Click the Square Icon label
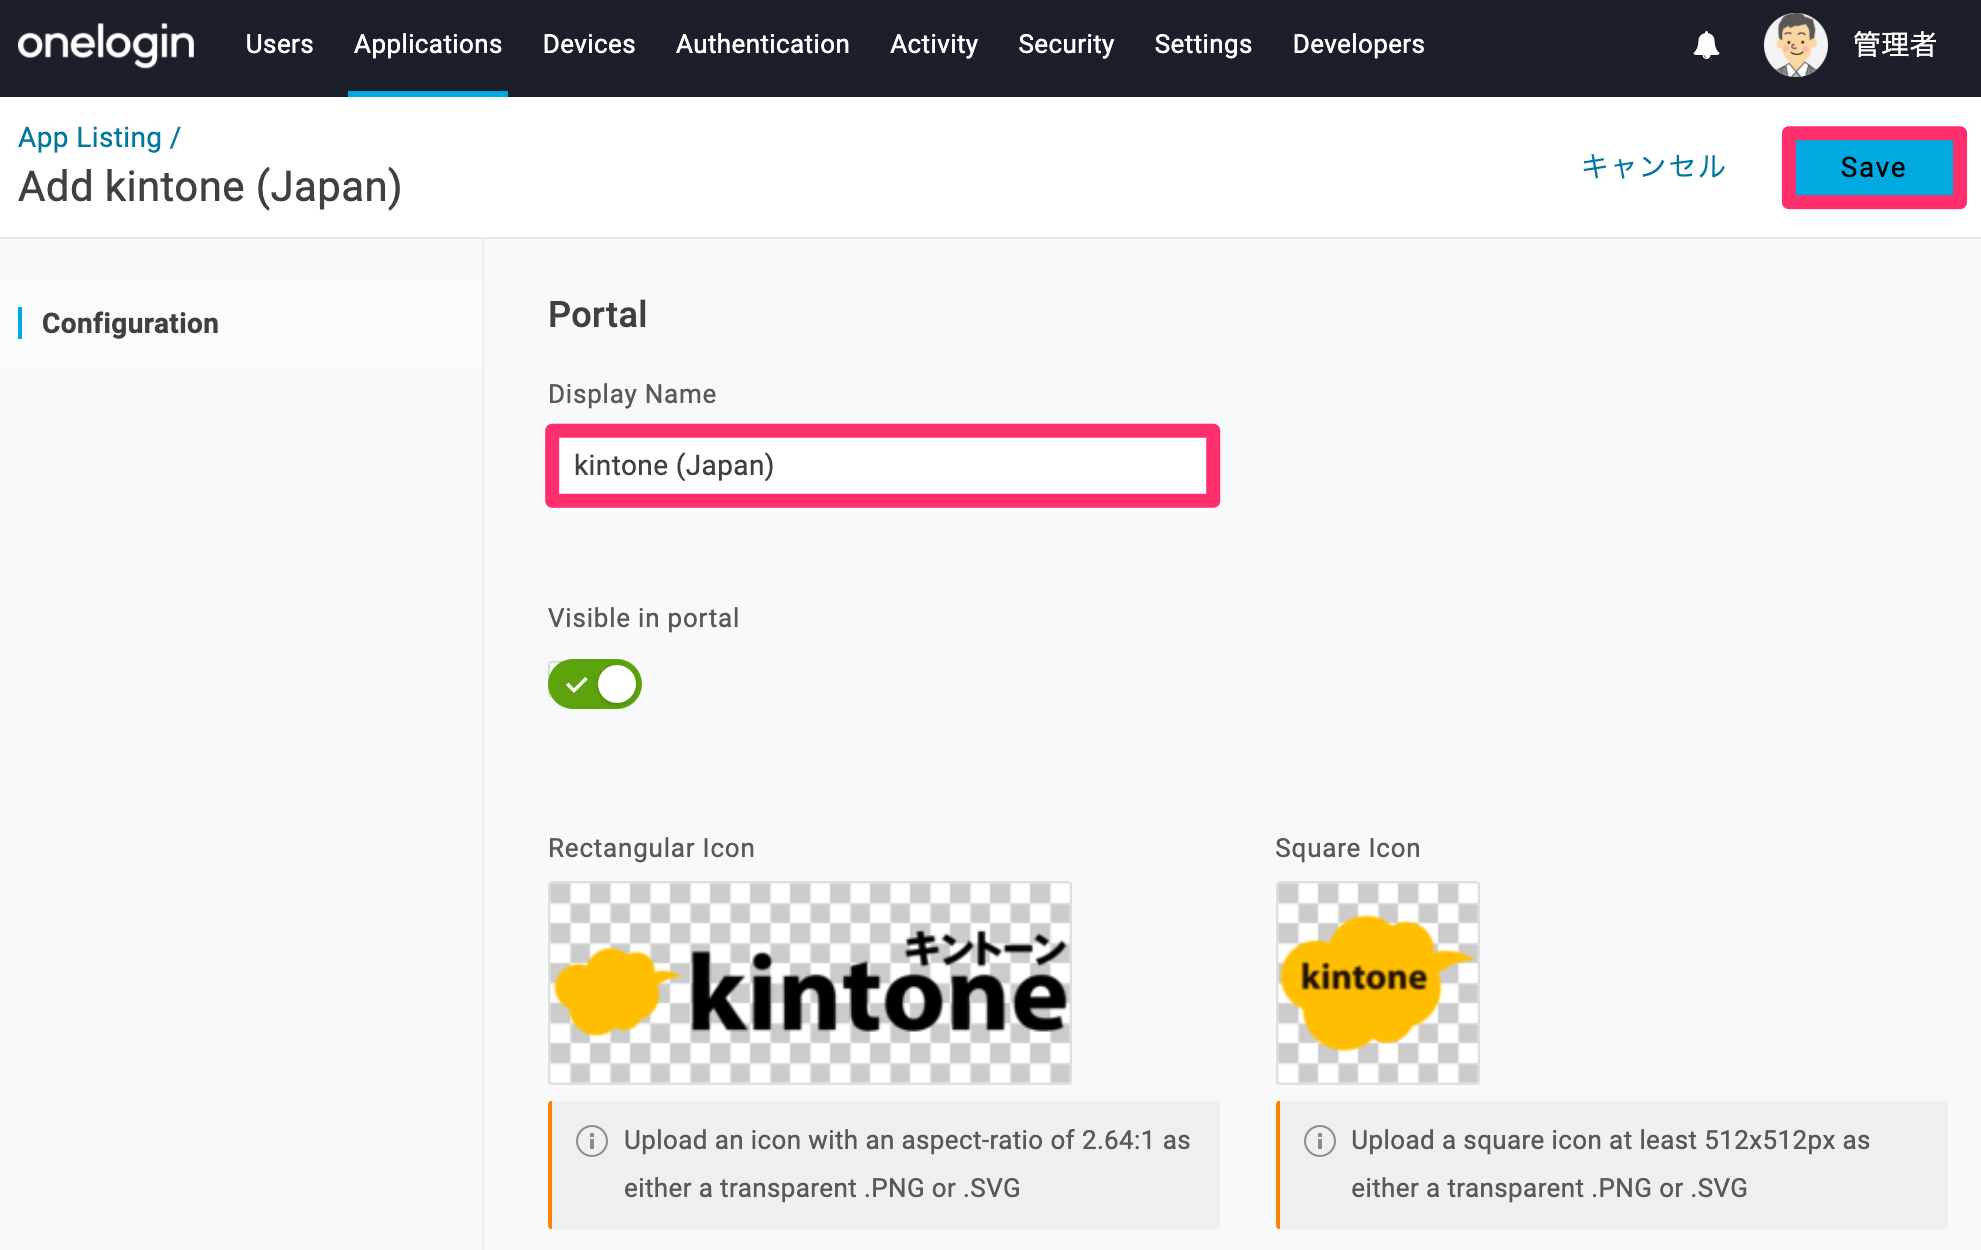 (x=1347, y=848)
